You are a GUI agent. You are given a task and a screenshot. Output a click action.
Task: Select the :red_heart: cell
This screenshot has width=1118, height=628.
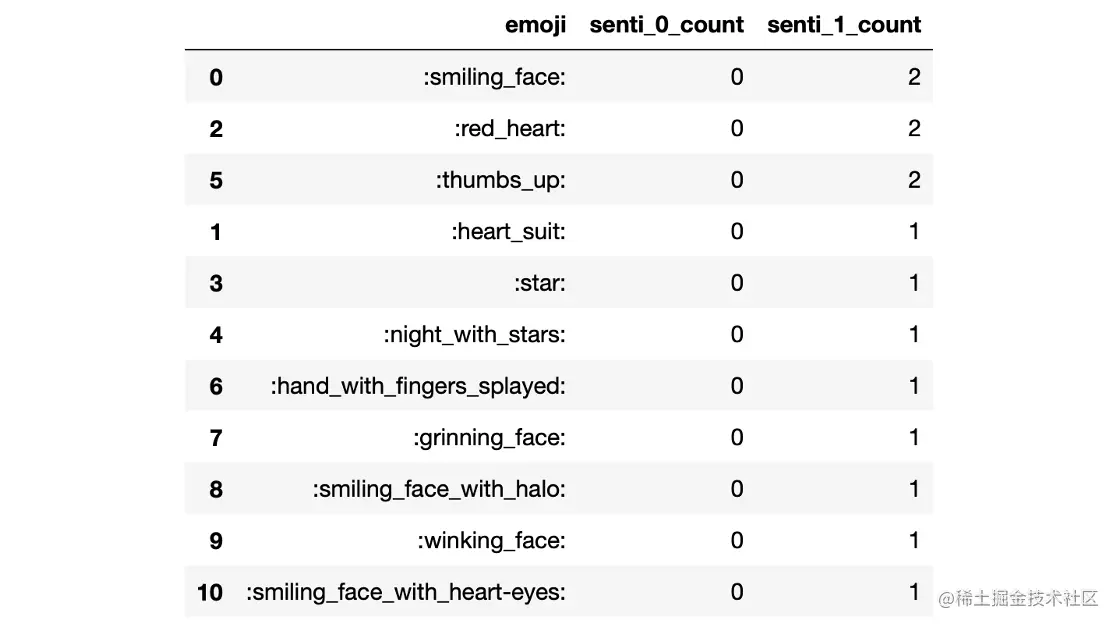509,129
